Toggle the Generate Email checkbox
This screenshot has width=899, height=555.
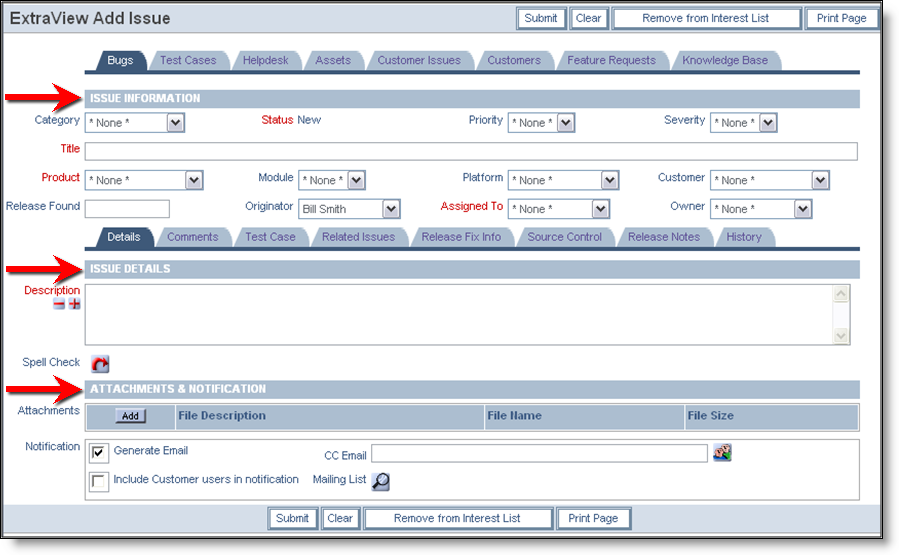coord(99,453)
